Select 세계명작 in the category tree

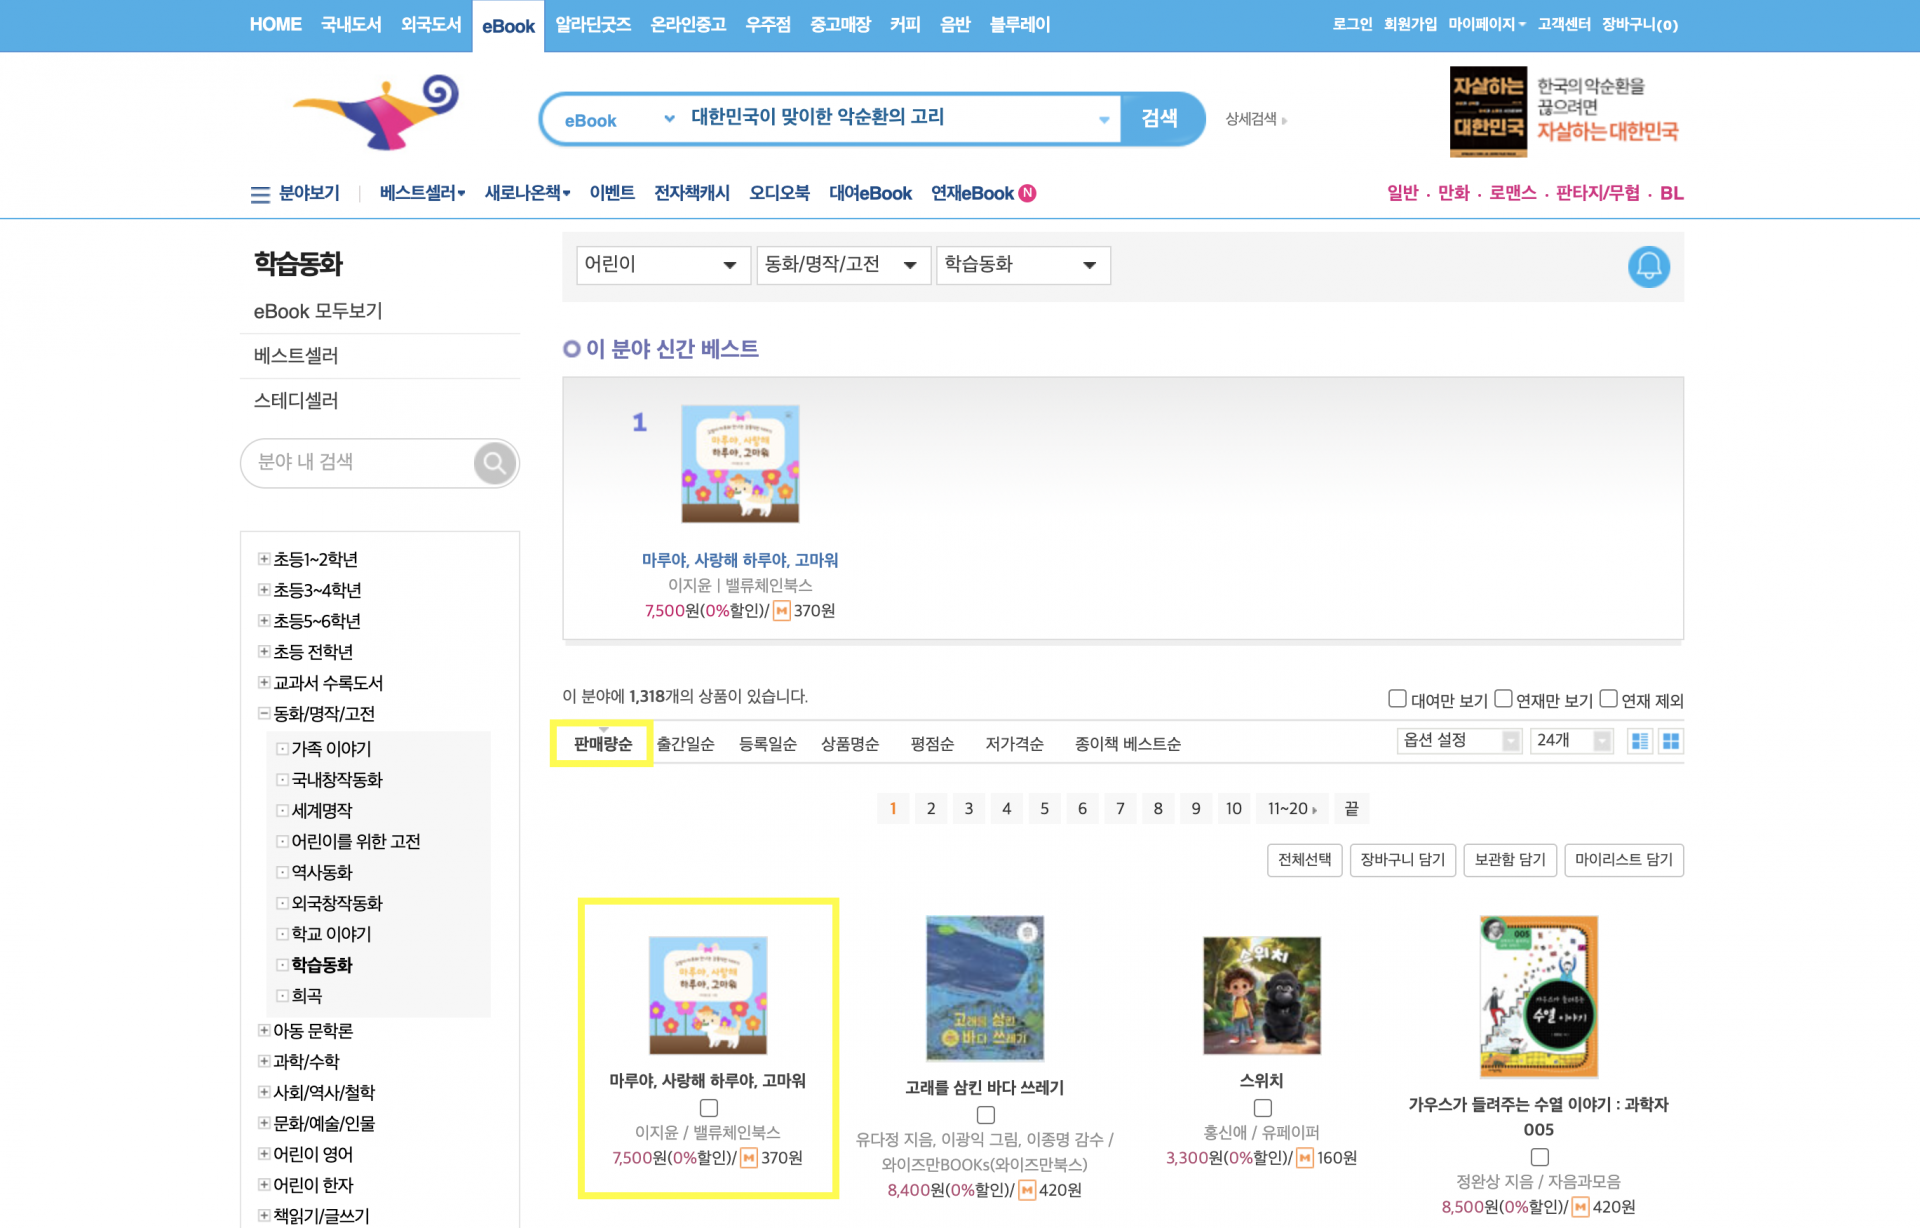(x=322, y=810)
